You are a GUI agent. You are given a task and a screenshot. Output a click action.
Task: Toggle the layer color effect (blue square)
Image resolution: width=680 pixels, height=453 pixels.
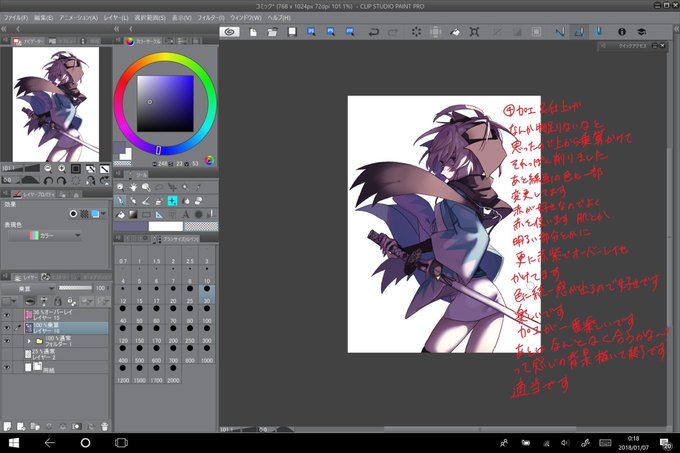(x=95, y=213)
